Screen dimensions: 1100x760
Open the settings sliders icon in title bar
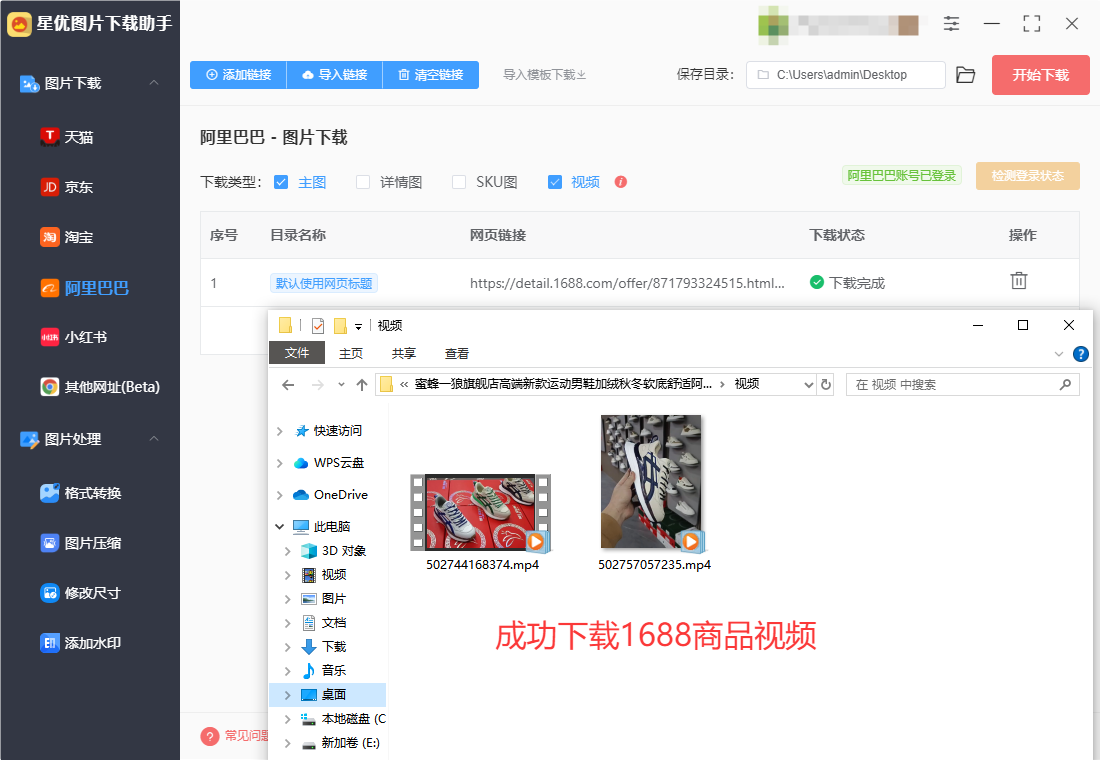(951, 23)
